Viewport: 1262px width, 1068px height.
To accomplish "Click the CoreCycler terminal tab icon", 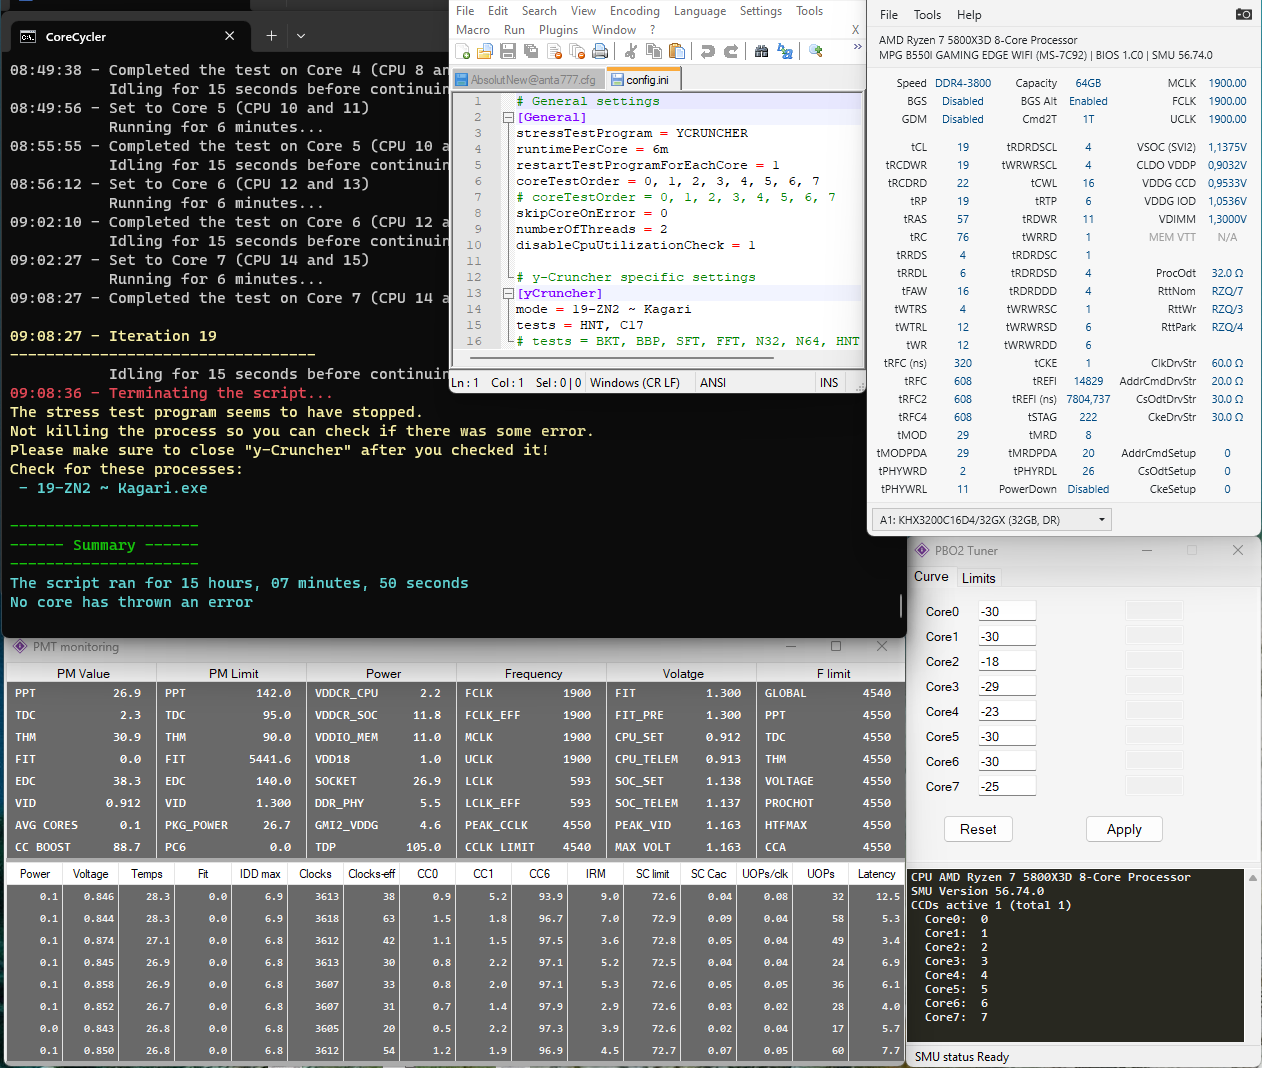I will click(28, 36).
